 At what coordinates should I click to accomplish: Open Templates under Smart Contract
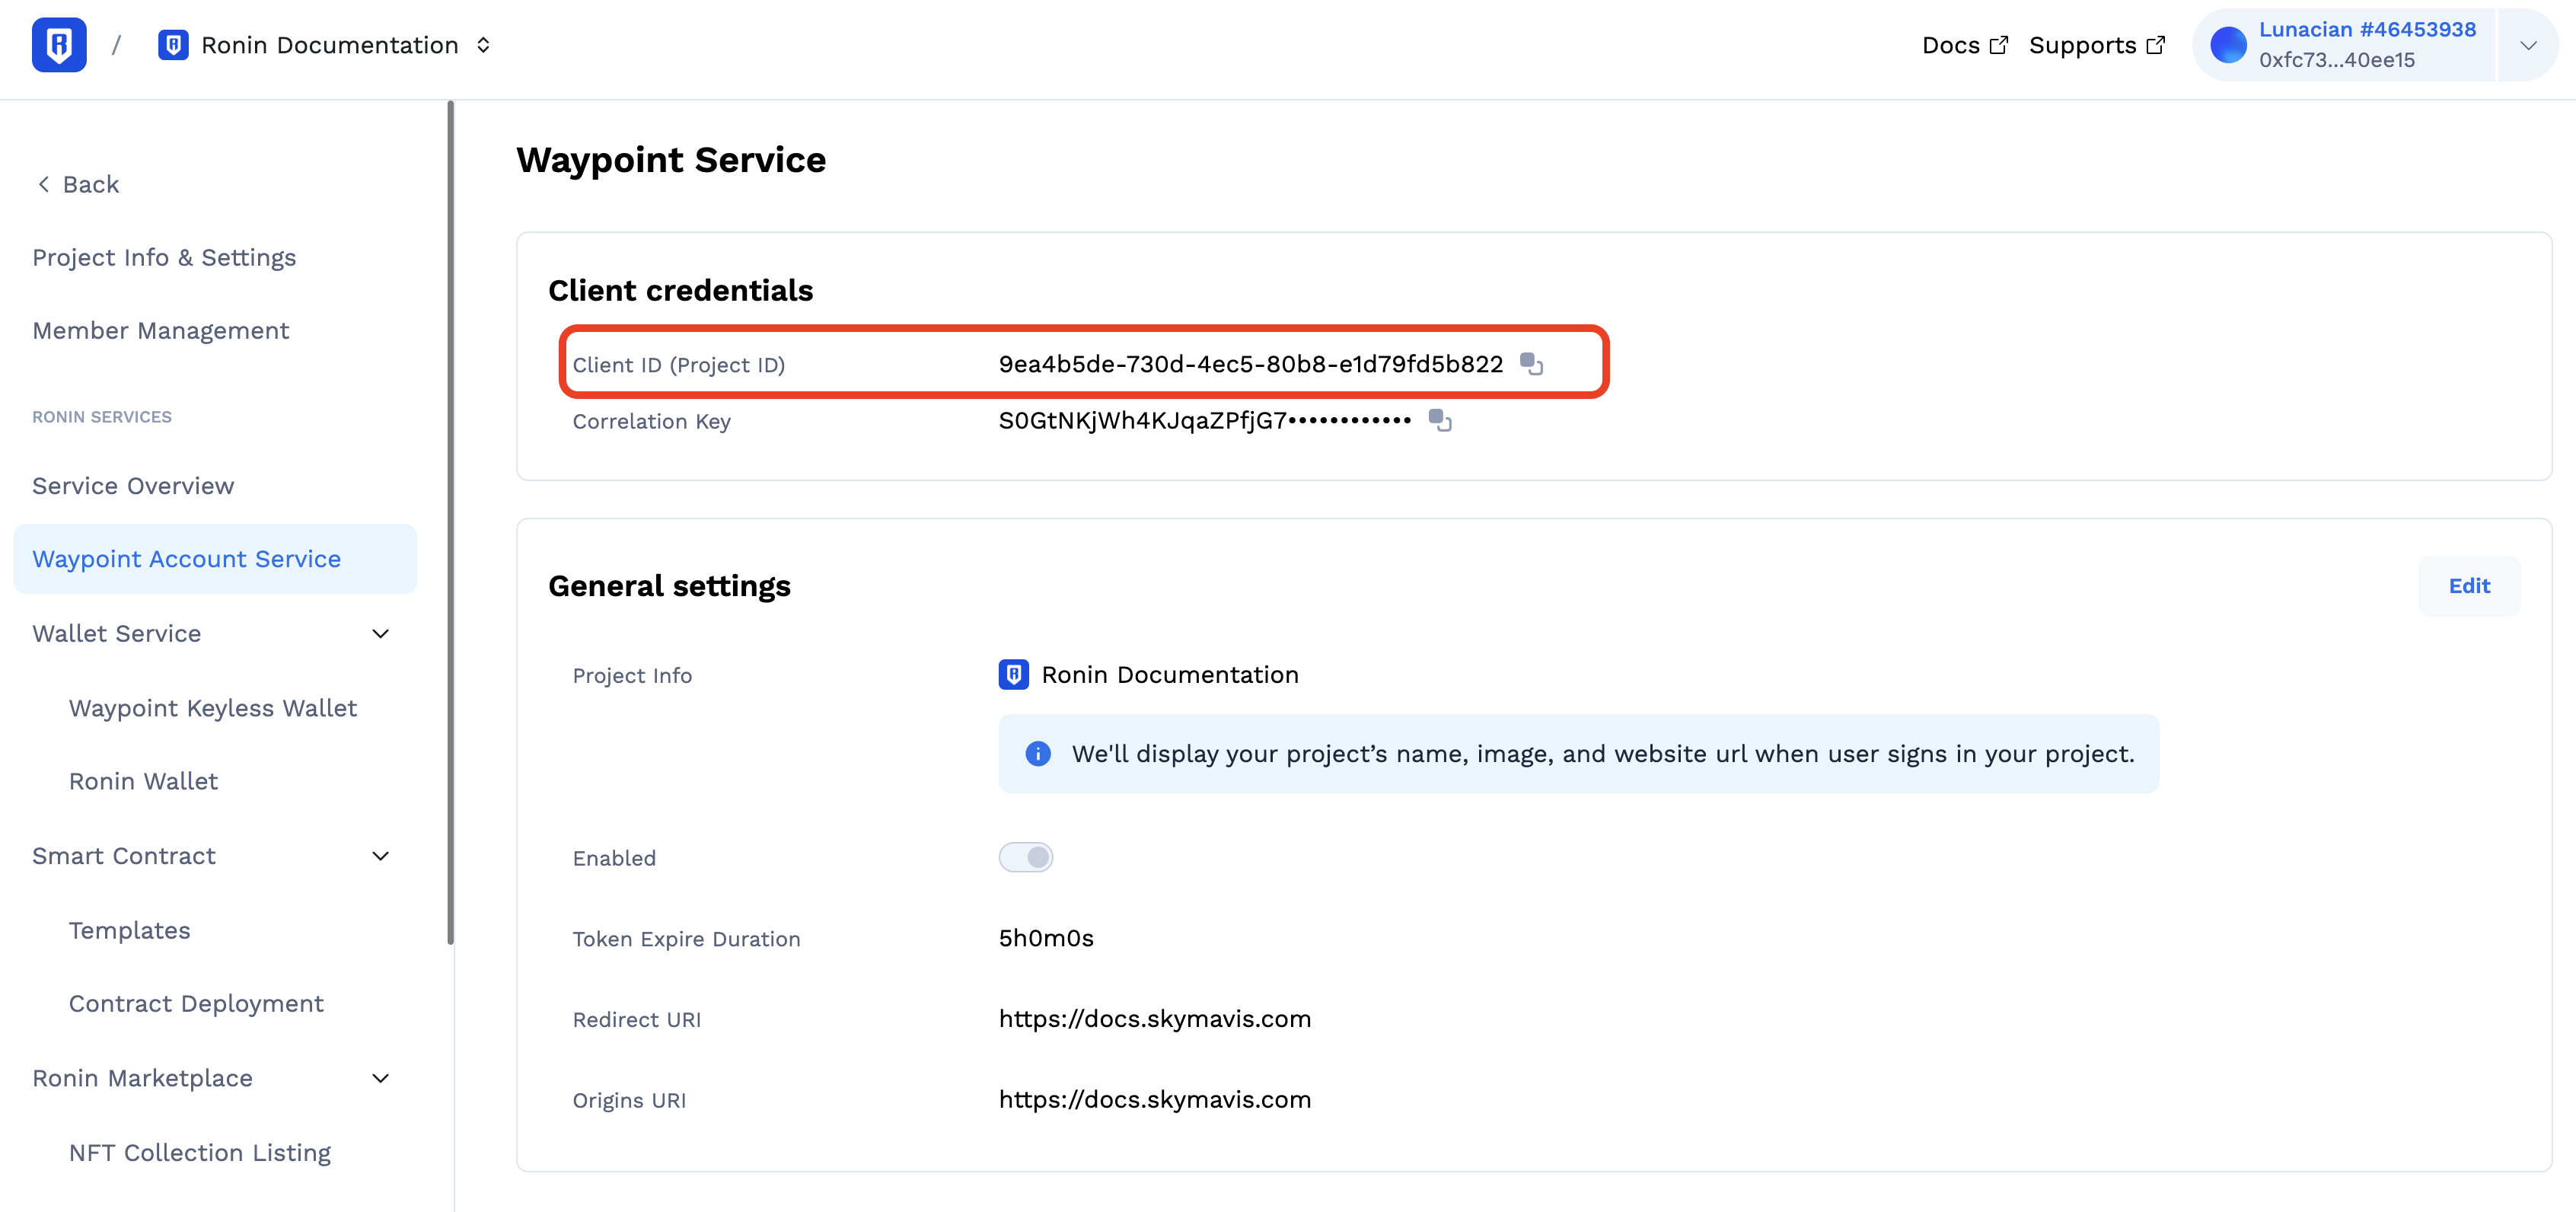(x=129, y=930)
